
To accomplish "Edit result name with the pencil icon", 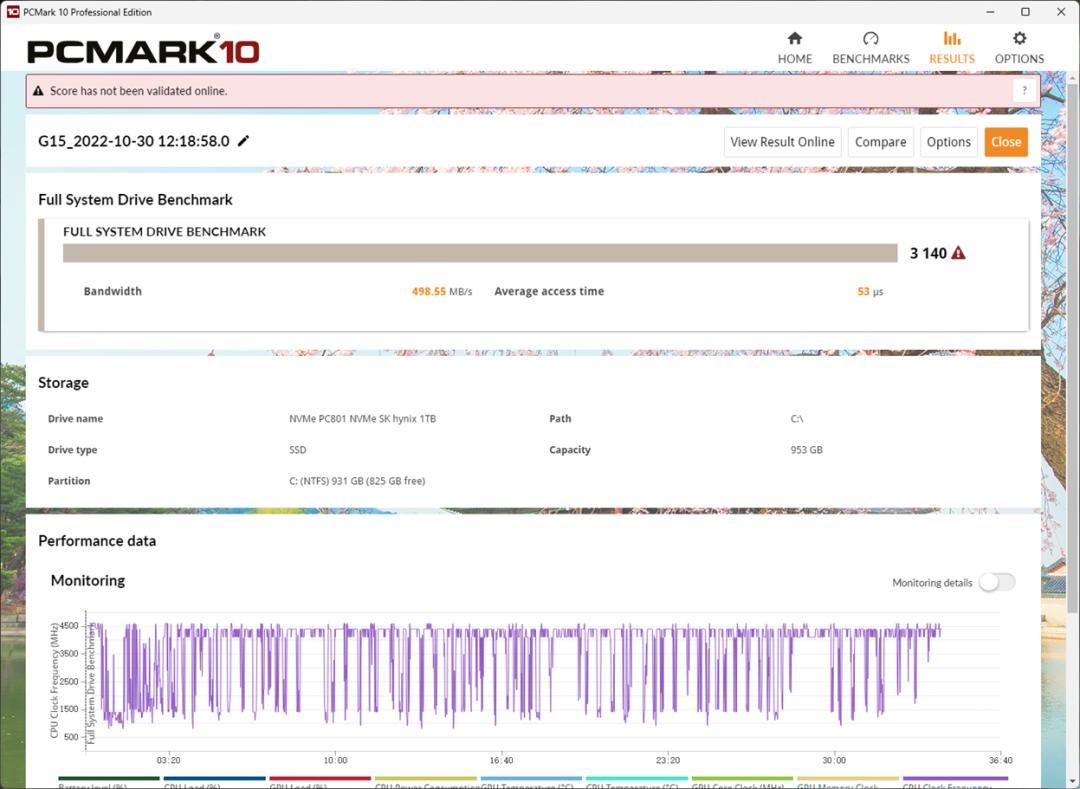I will coord(243,141).
